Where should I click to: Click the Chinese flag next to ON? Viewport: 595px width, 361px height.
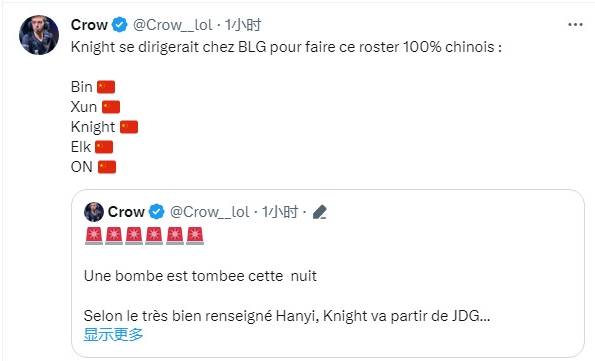coord(107,167)
